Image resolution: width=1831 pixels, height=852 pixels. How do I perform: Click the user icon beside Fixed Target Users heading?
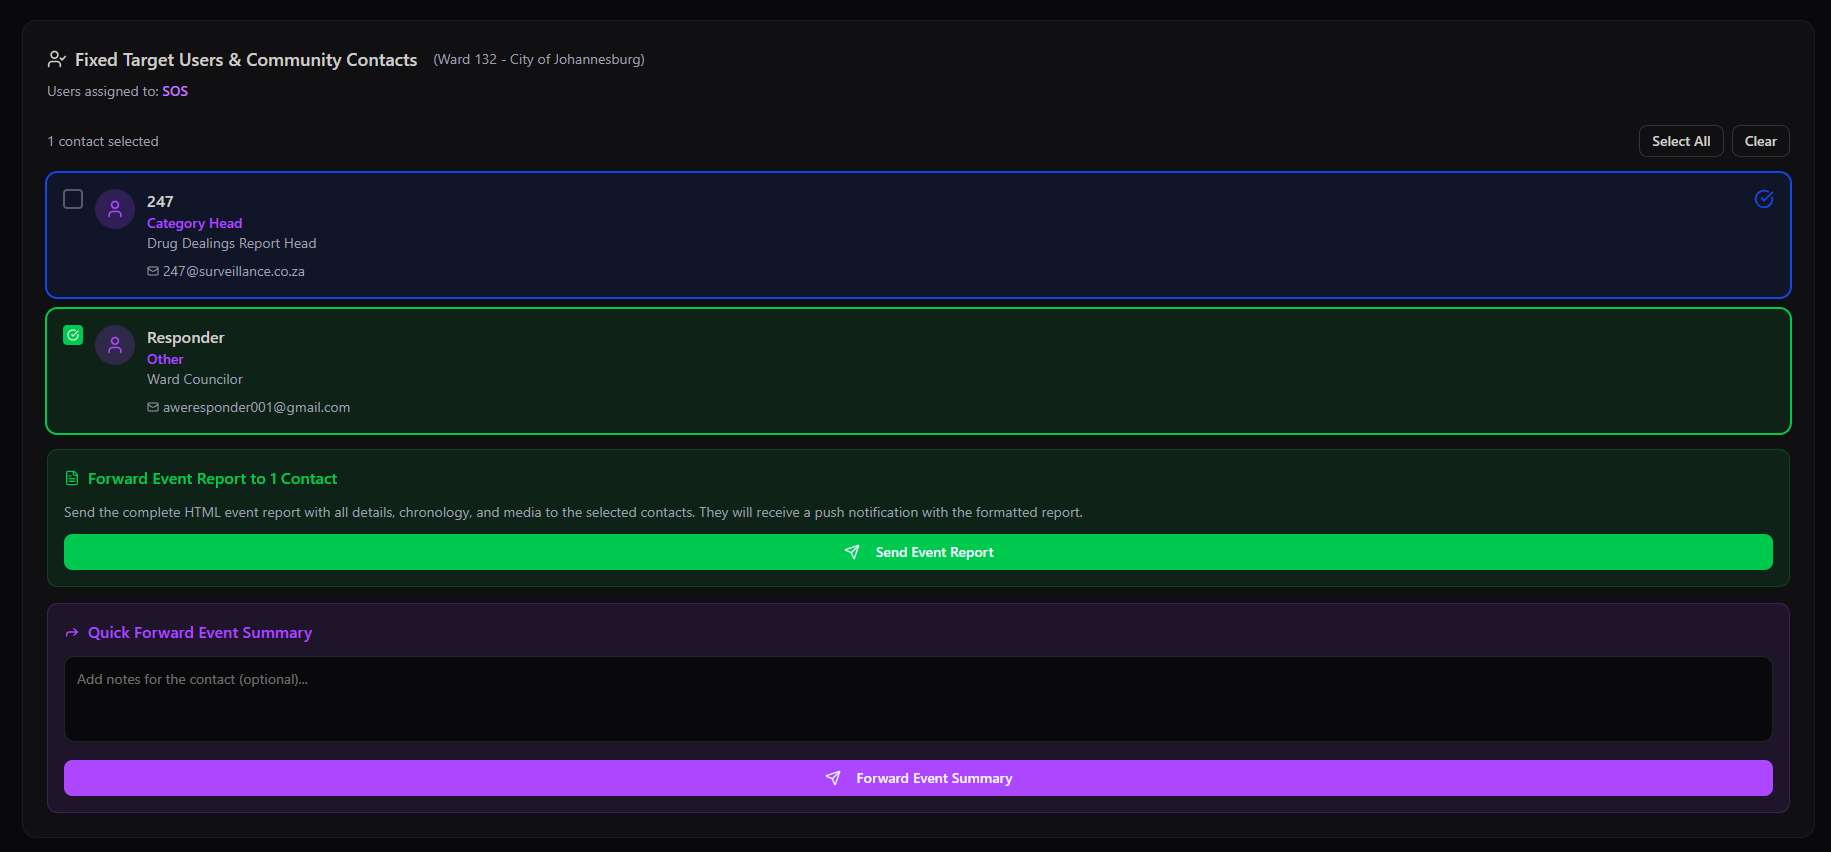(57, 60)
